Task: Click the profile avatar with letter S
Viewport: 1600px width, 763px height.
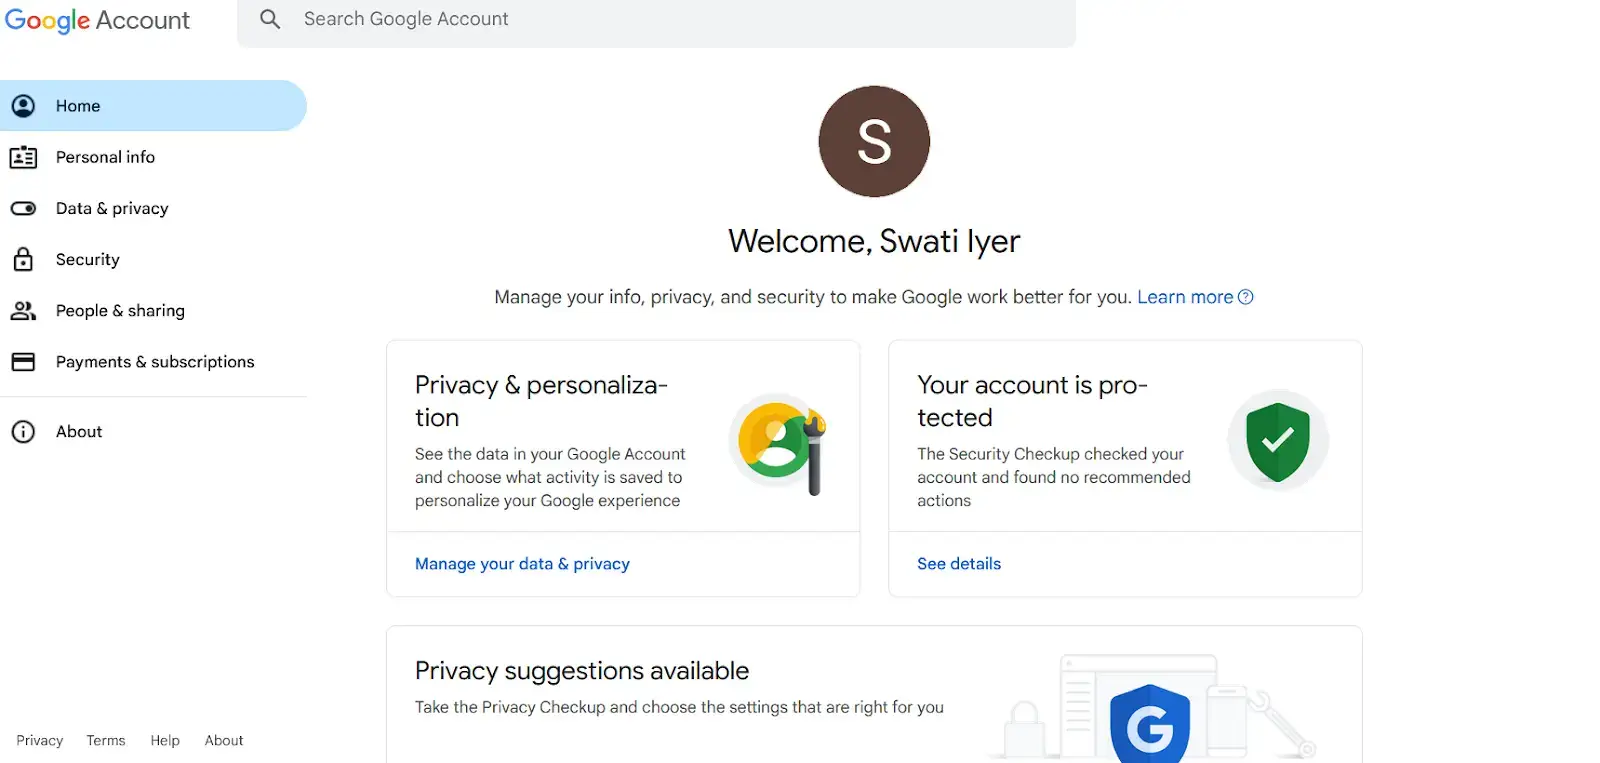Action: click(x=873, y=141)
